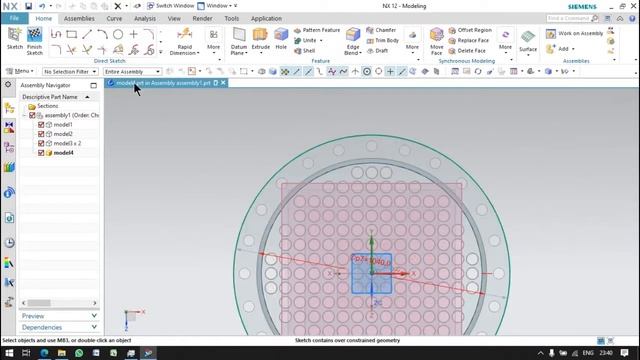This screenshot has width=640, height=360.
Task: Click the Extrude feature icon
Action: coord(260,35)
